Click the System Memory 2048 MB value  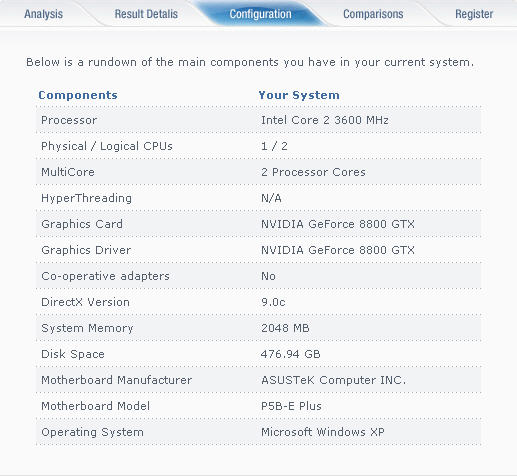pyautogui.click(x=285, y=328)
